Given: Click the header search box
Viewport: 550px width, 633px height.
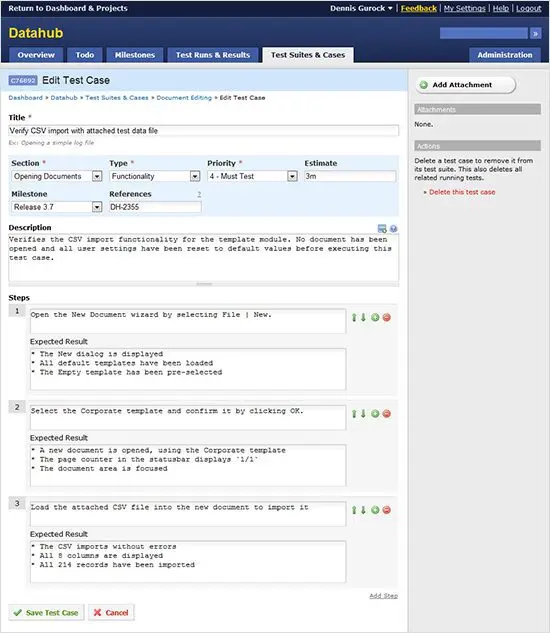Looking at the screenshot, I should [484, 34].
